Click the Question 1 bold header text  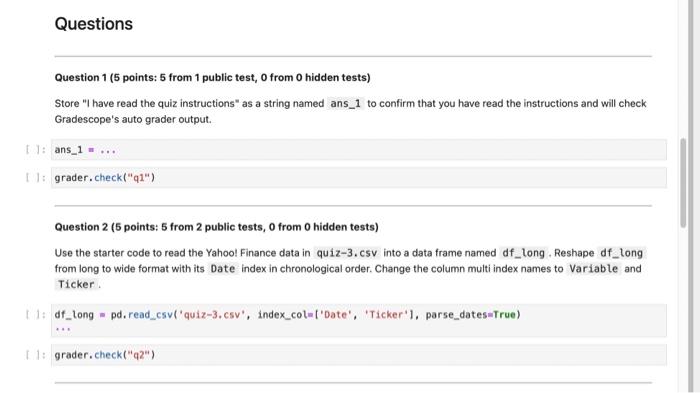(212, 78)
